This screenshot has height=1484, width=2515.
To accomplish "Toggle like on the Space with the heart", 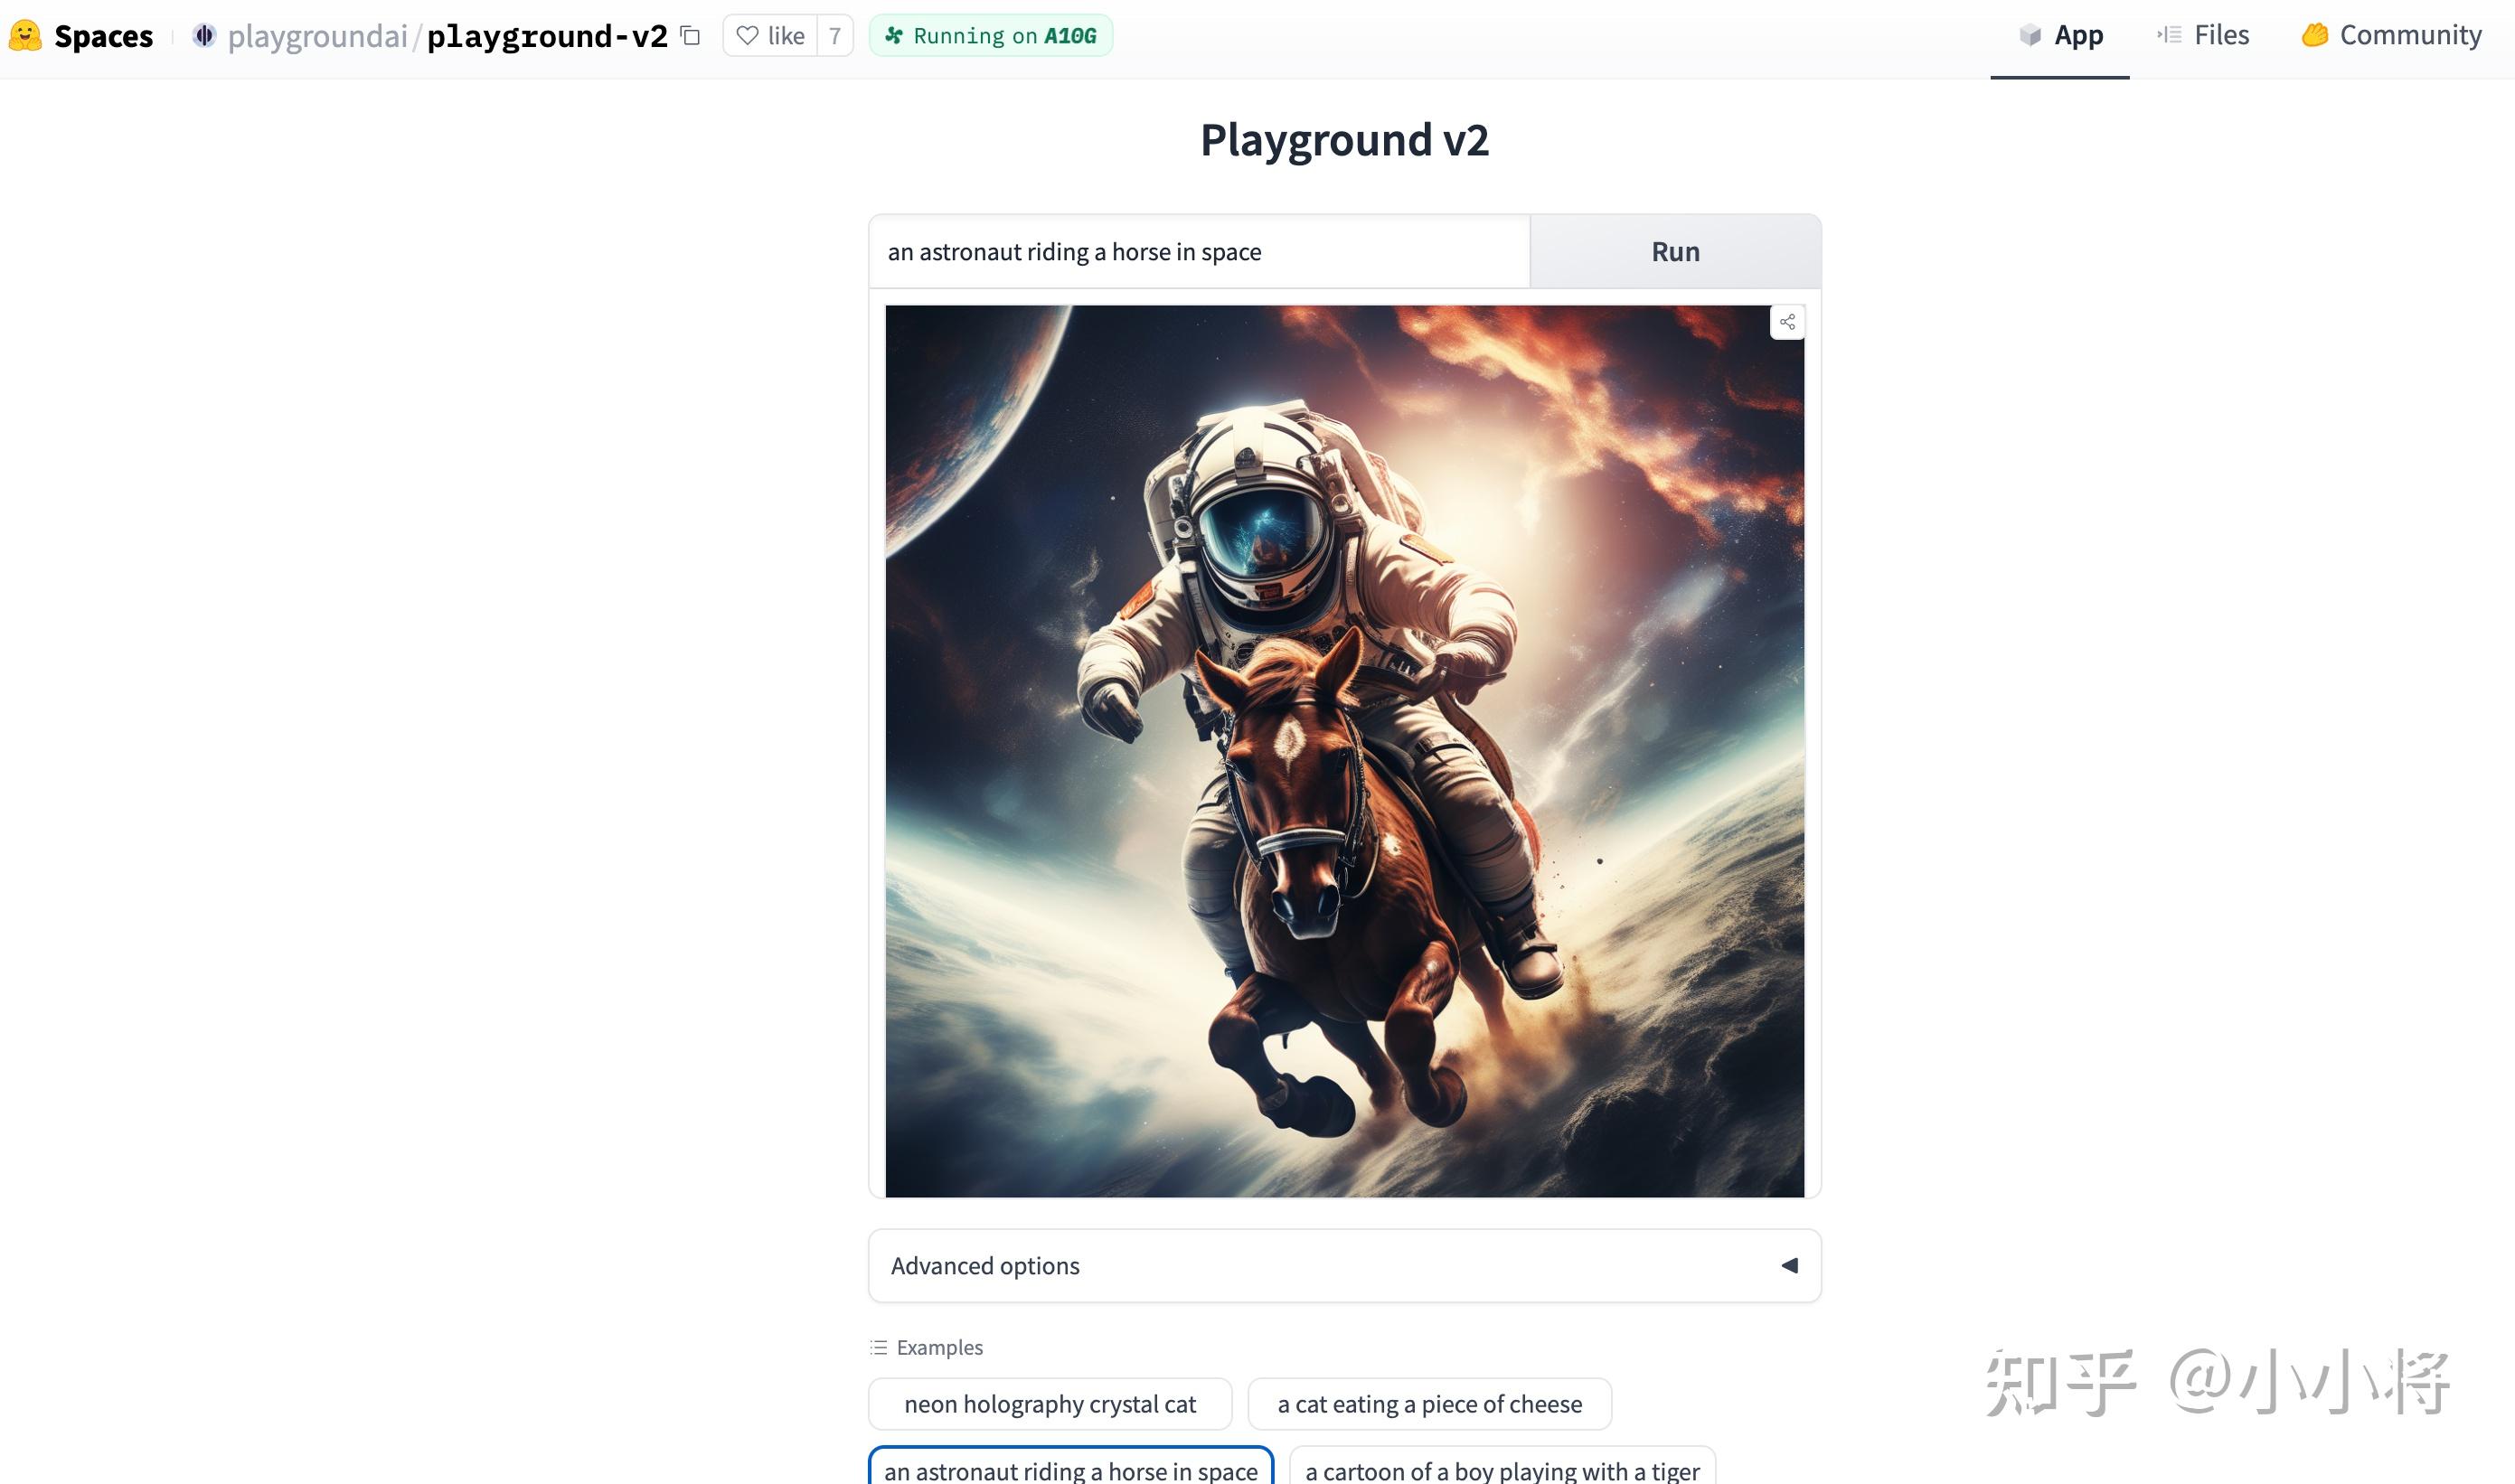I will [x=748, y=35].
